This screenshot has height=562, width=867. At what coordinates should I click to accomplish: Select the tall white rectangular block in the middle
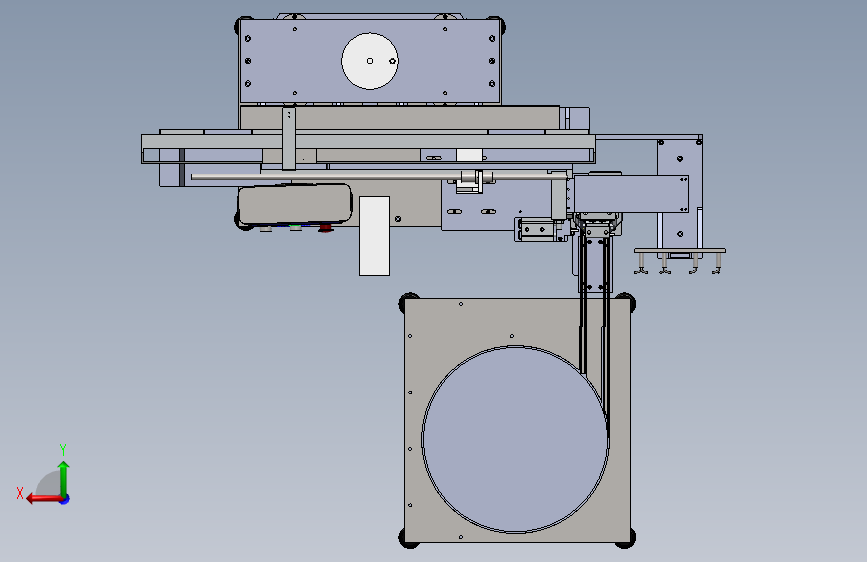click(374, 236)
